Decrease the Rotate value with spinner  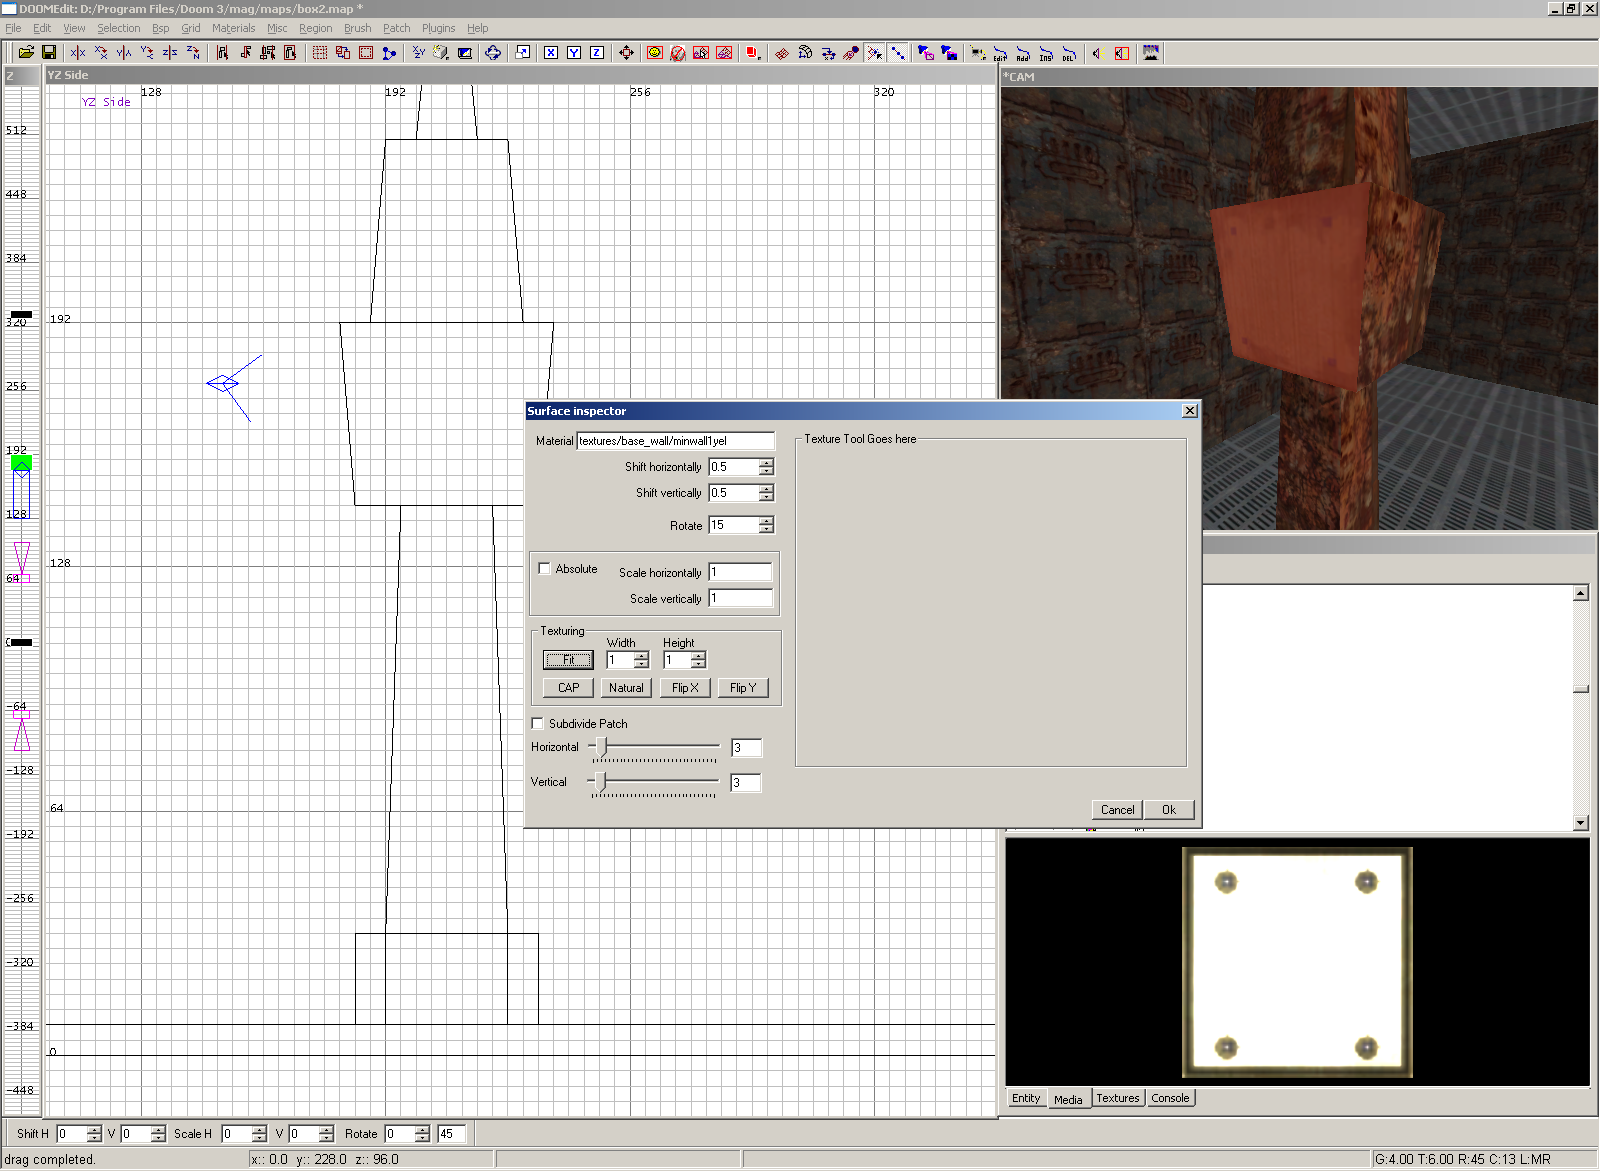click(x=766, y=529)
